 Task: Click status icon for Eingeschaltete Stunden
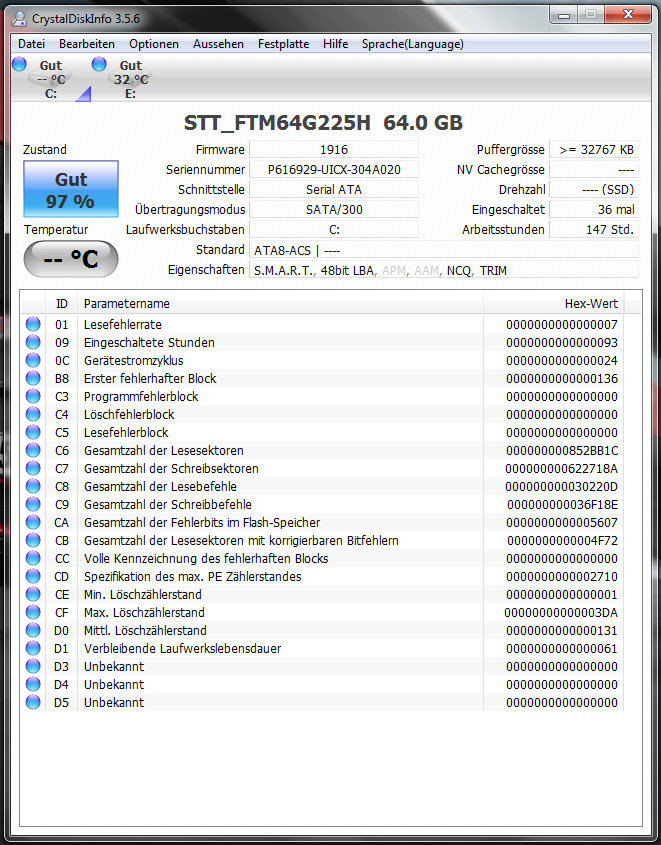click(33, 342)
